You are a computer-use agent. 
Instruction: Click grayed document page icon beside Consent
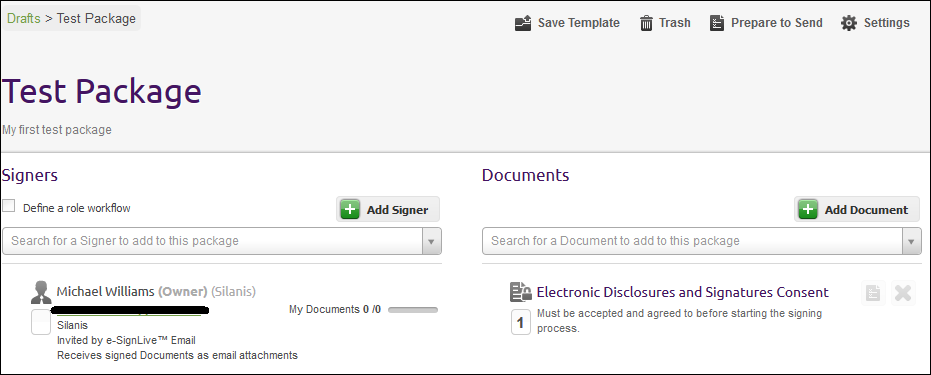873,293
